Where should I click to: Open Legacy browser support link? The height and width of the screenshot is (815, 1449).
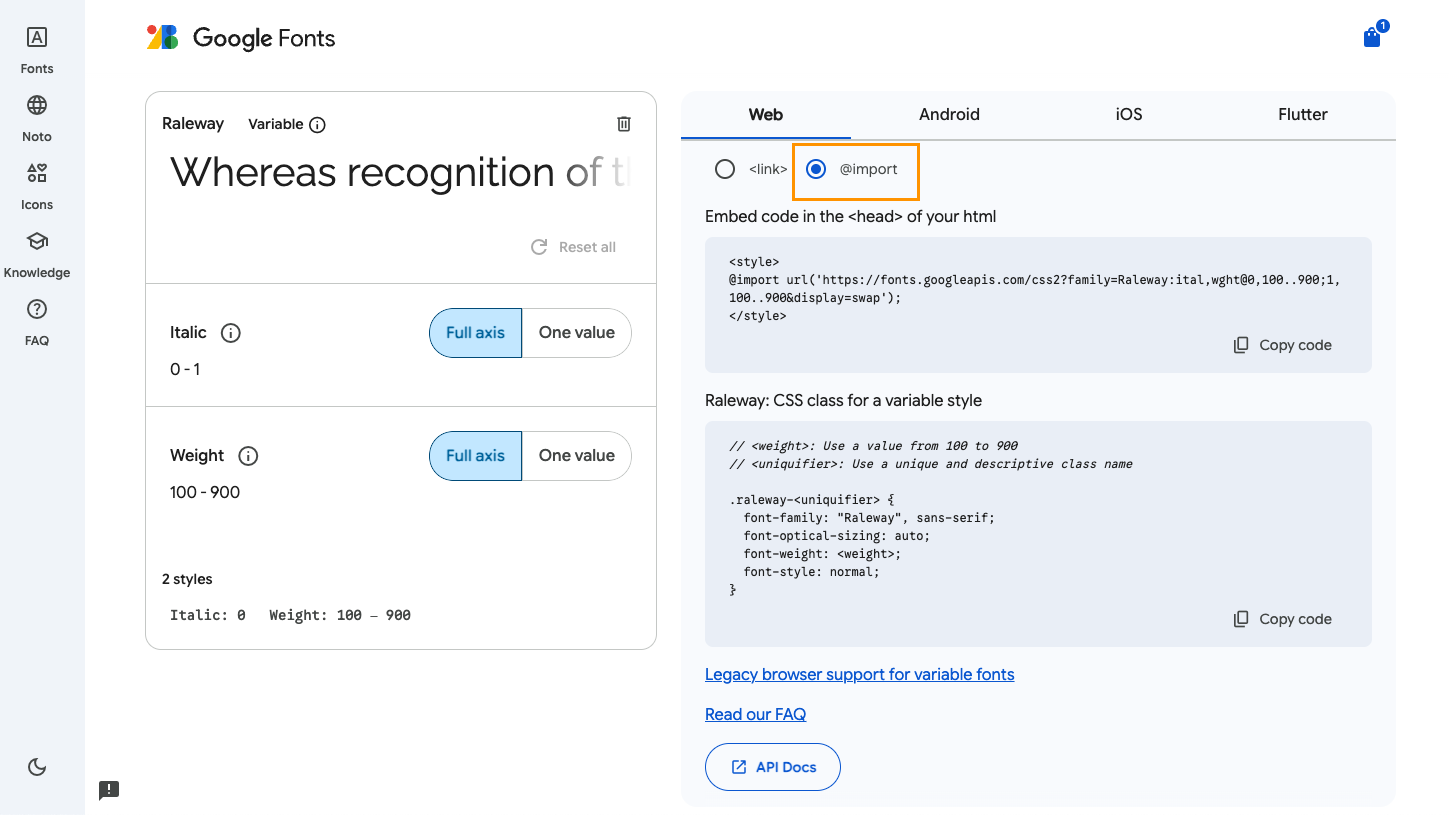860,674
